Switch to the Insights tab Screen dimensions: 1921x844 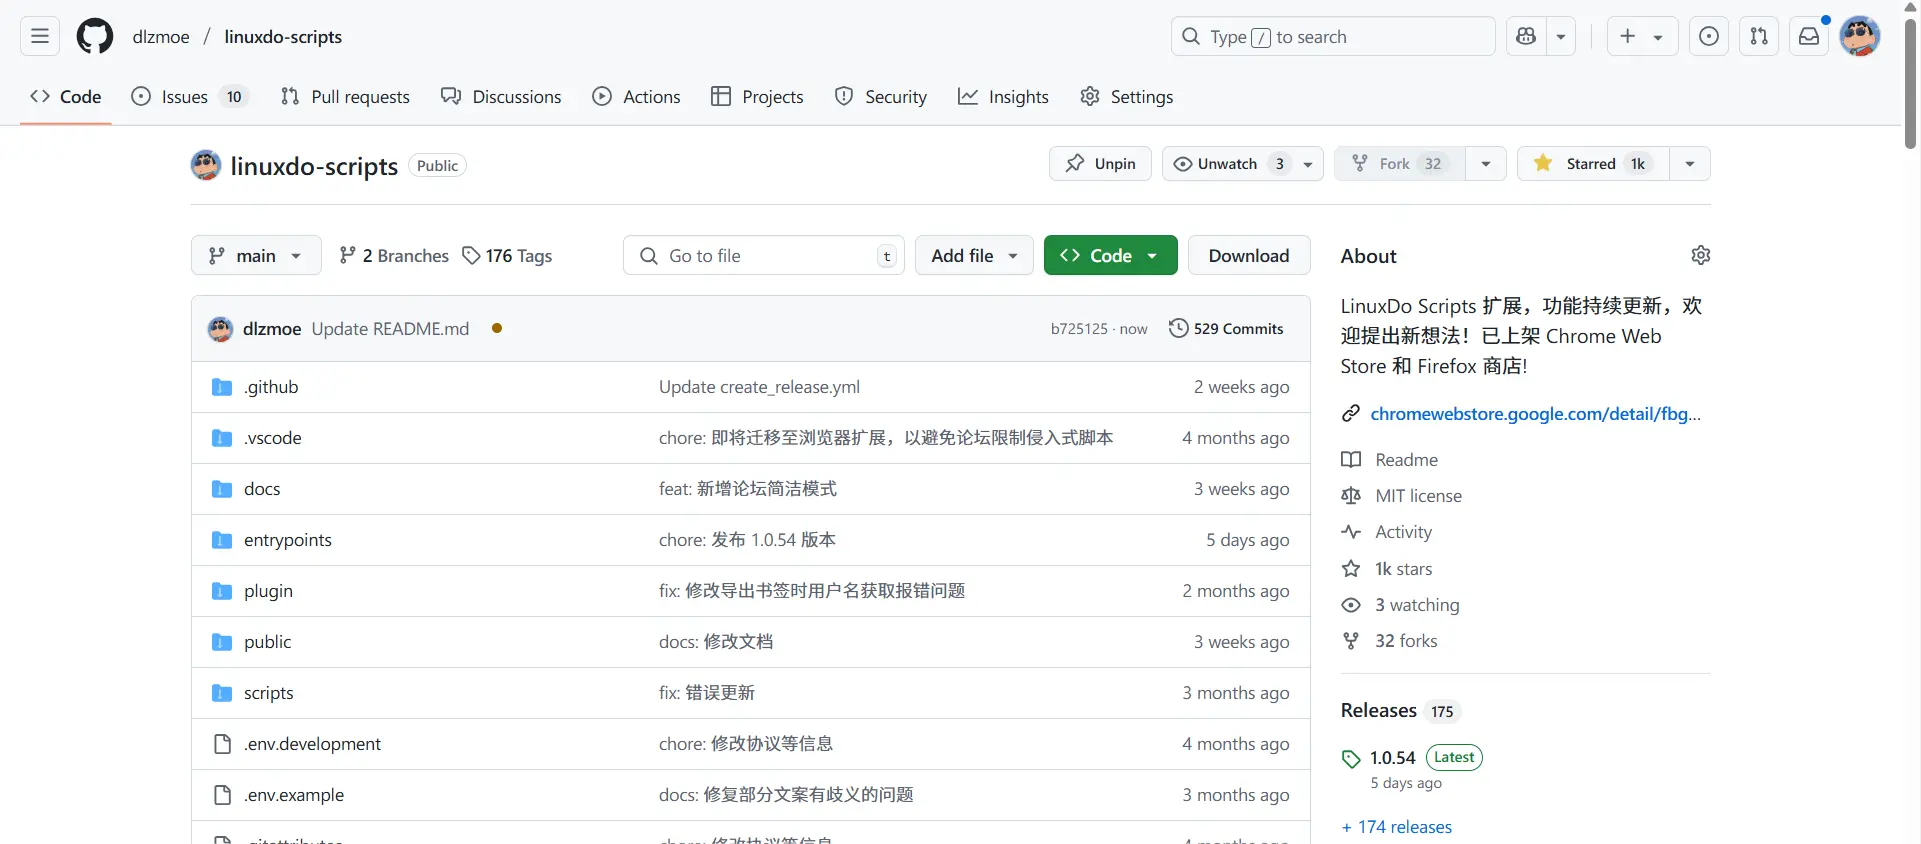pos(1003,97)
